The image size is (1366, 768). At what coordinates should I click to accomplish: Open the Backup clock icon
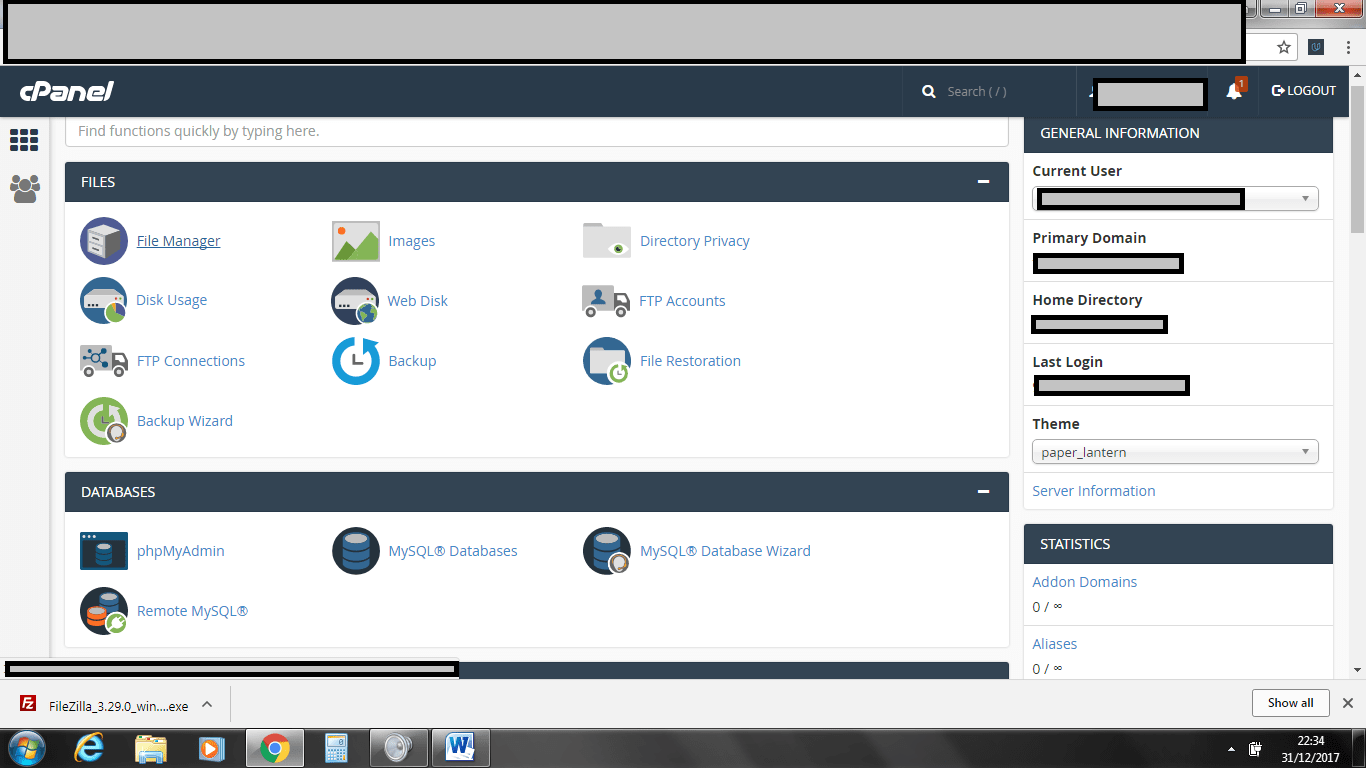click(x=355, y=361)
